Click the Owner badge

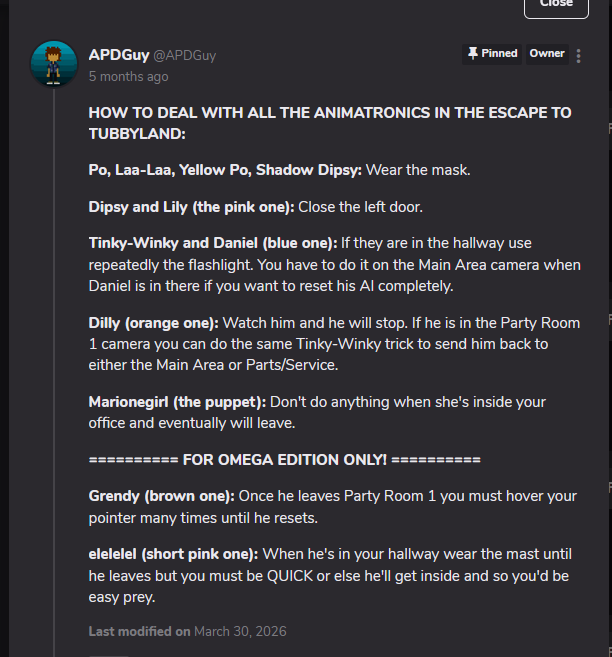547,54
